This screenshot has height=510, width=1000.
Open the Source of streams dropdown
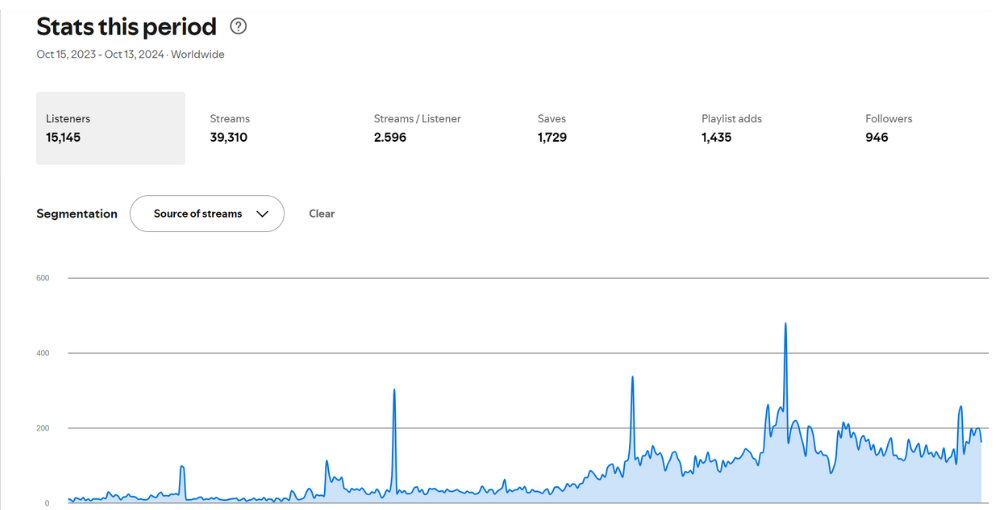click(x=206, y=214)
